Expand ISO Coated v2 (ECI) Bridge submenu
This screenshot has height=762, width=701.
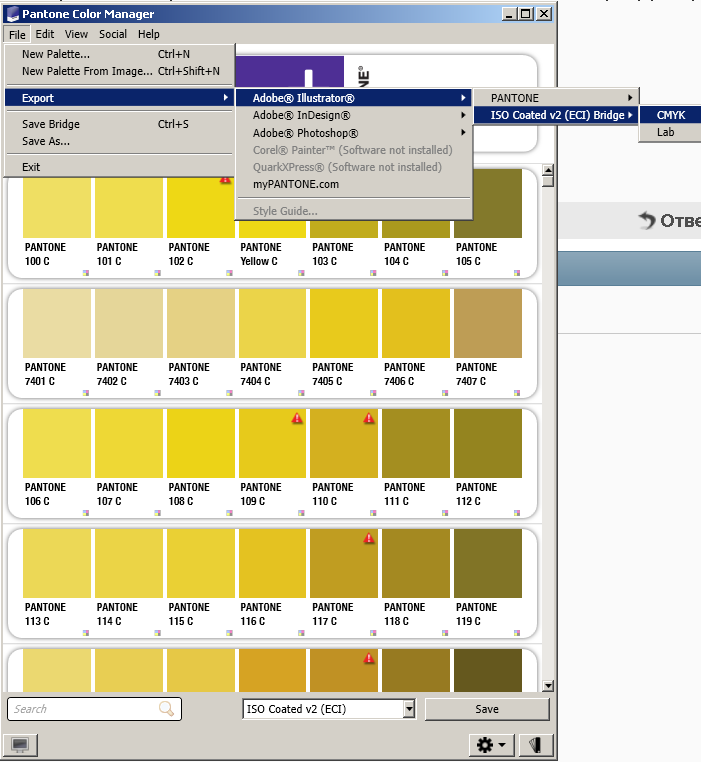(556, 115)
